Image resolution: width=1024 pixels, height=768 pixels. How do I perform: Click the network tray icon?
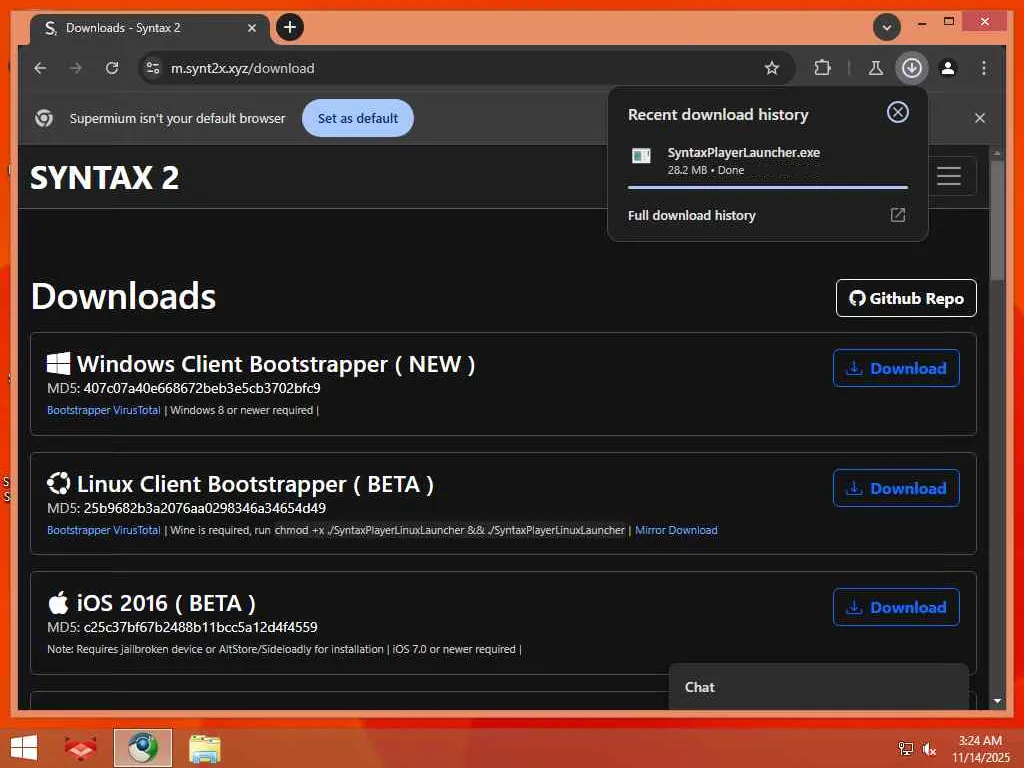[905, 748]
